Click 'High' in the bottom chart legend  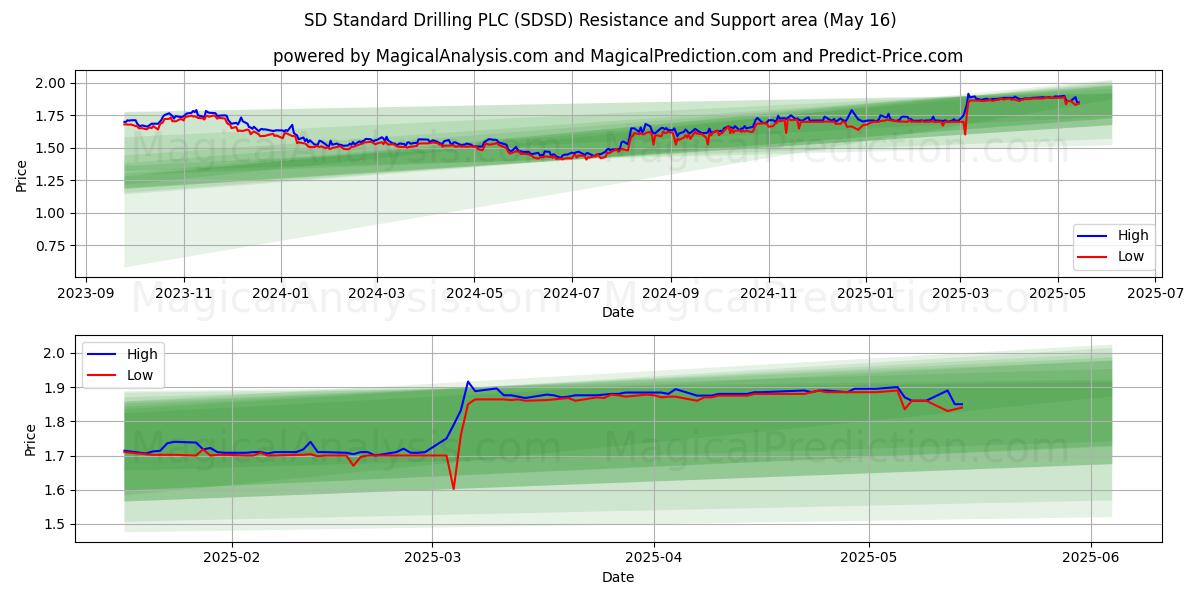[143, 354]
